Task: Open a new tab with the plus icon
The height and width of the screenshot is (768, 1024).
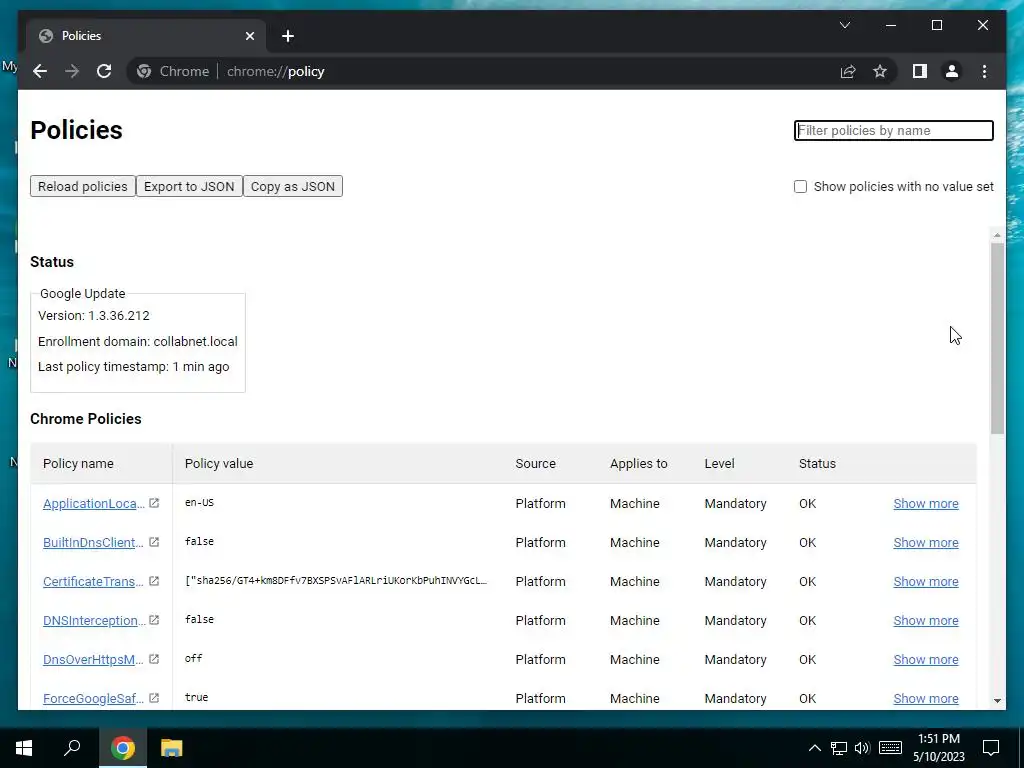Action: [x=288, y=36]
